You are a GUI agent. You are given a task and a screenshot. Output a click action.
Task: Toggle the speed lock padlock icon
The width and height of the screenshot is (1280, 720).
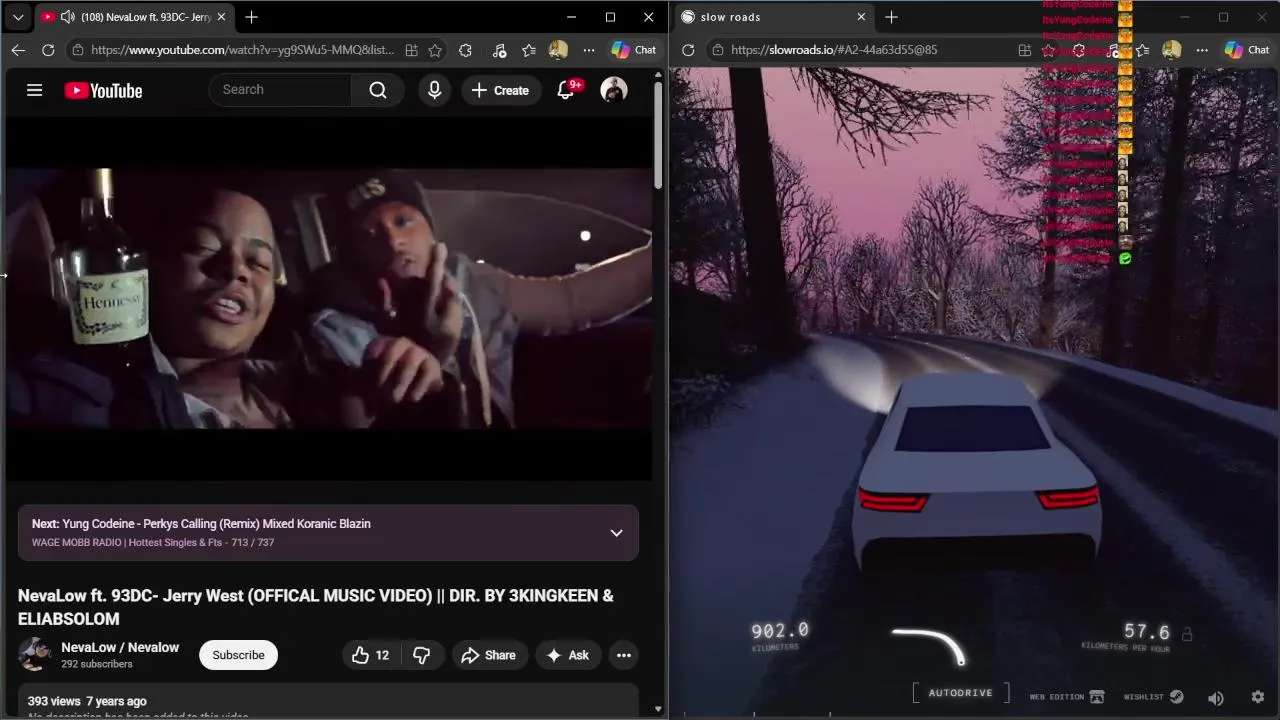tap(1187, 634)
